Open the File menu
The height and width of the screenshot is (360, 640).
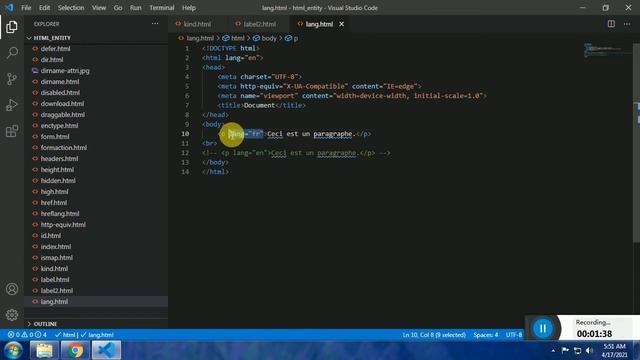point(26,8)
